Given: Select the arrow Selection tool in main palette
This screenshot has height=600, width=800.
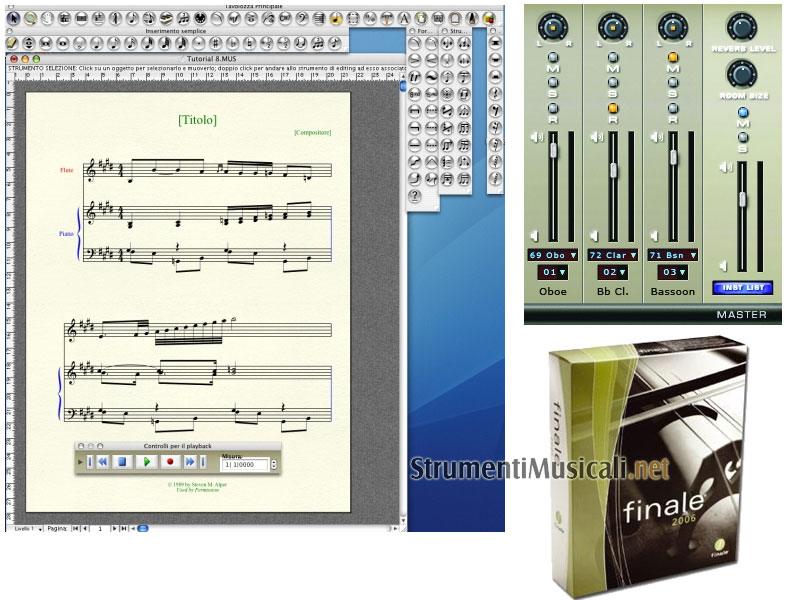Looking at the screenshot, I should click(x=13, y=19).
